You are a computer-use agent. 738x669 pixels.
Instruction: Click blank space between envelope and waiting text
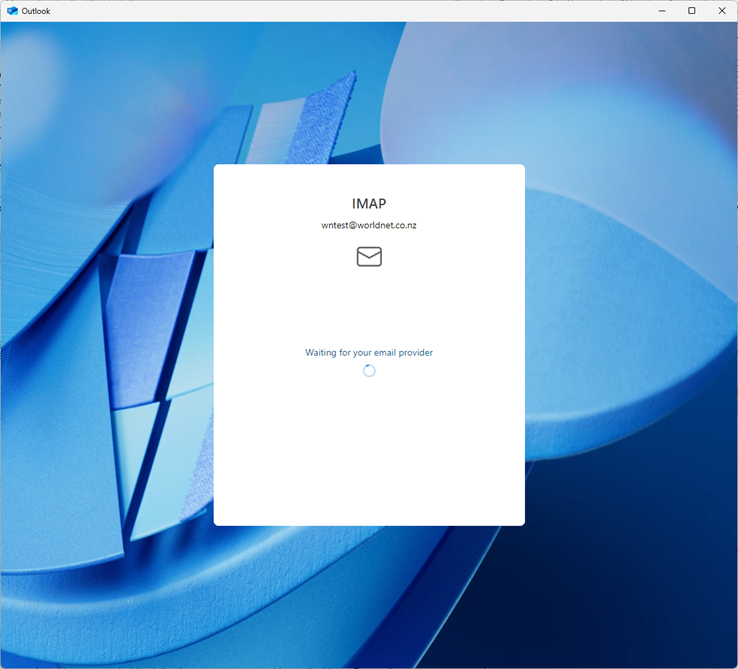click(369, 305)
